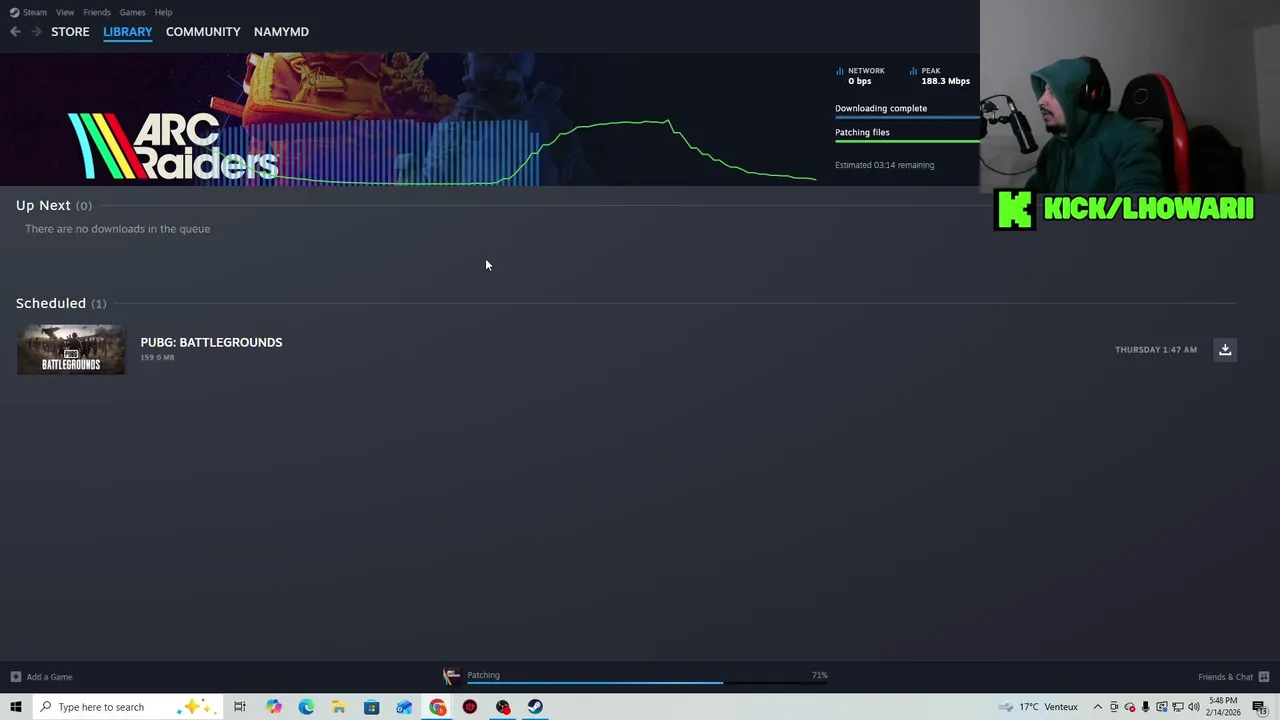Open the COMMUNITY tab
The image size is (1280, 720).
(x=203, y=32)
